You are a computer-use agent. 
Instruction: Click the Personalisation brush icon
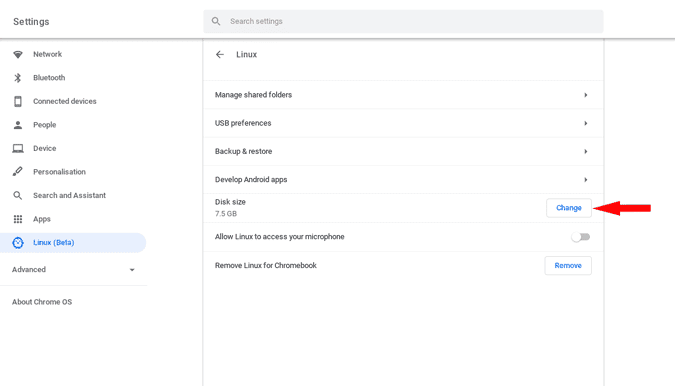click(18, 172)
